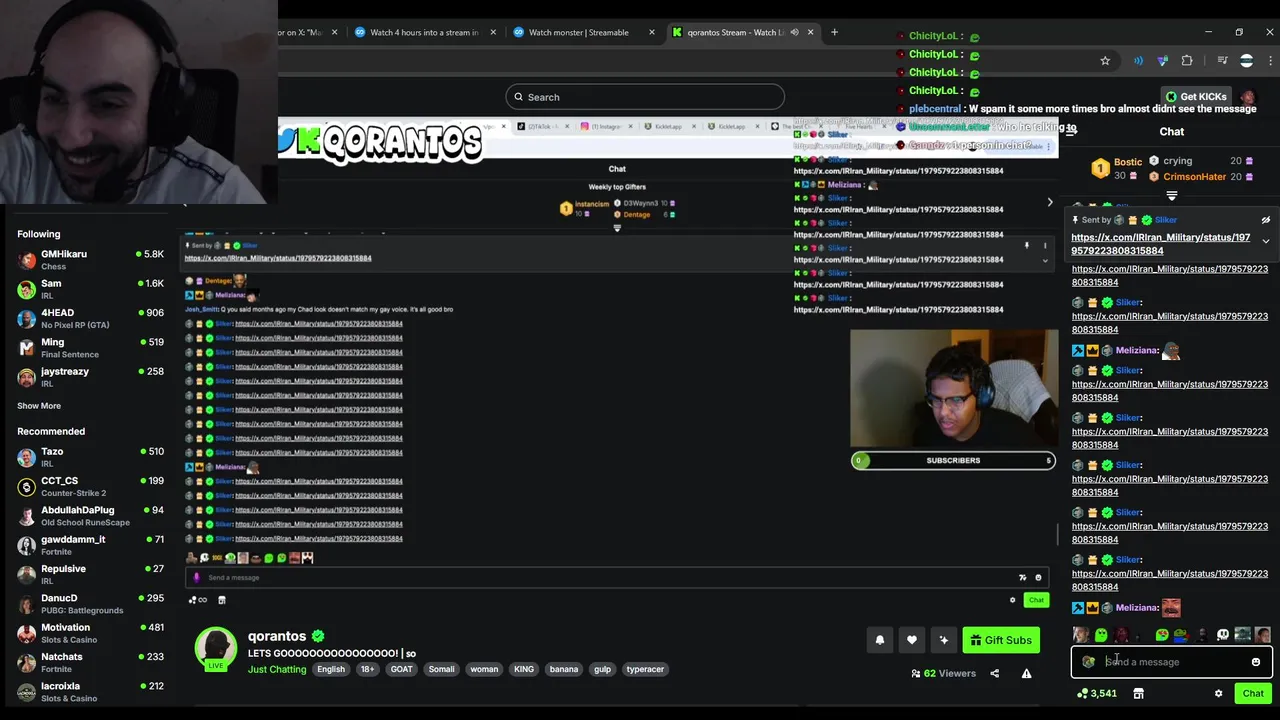Mute the qorantos Stream tab audio
Screen dimensions: 1280x720
(x=795, y=32)
